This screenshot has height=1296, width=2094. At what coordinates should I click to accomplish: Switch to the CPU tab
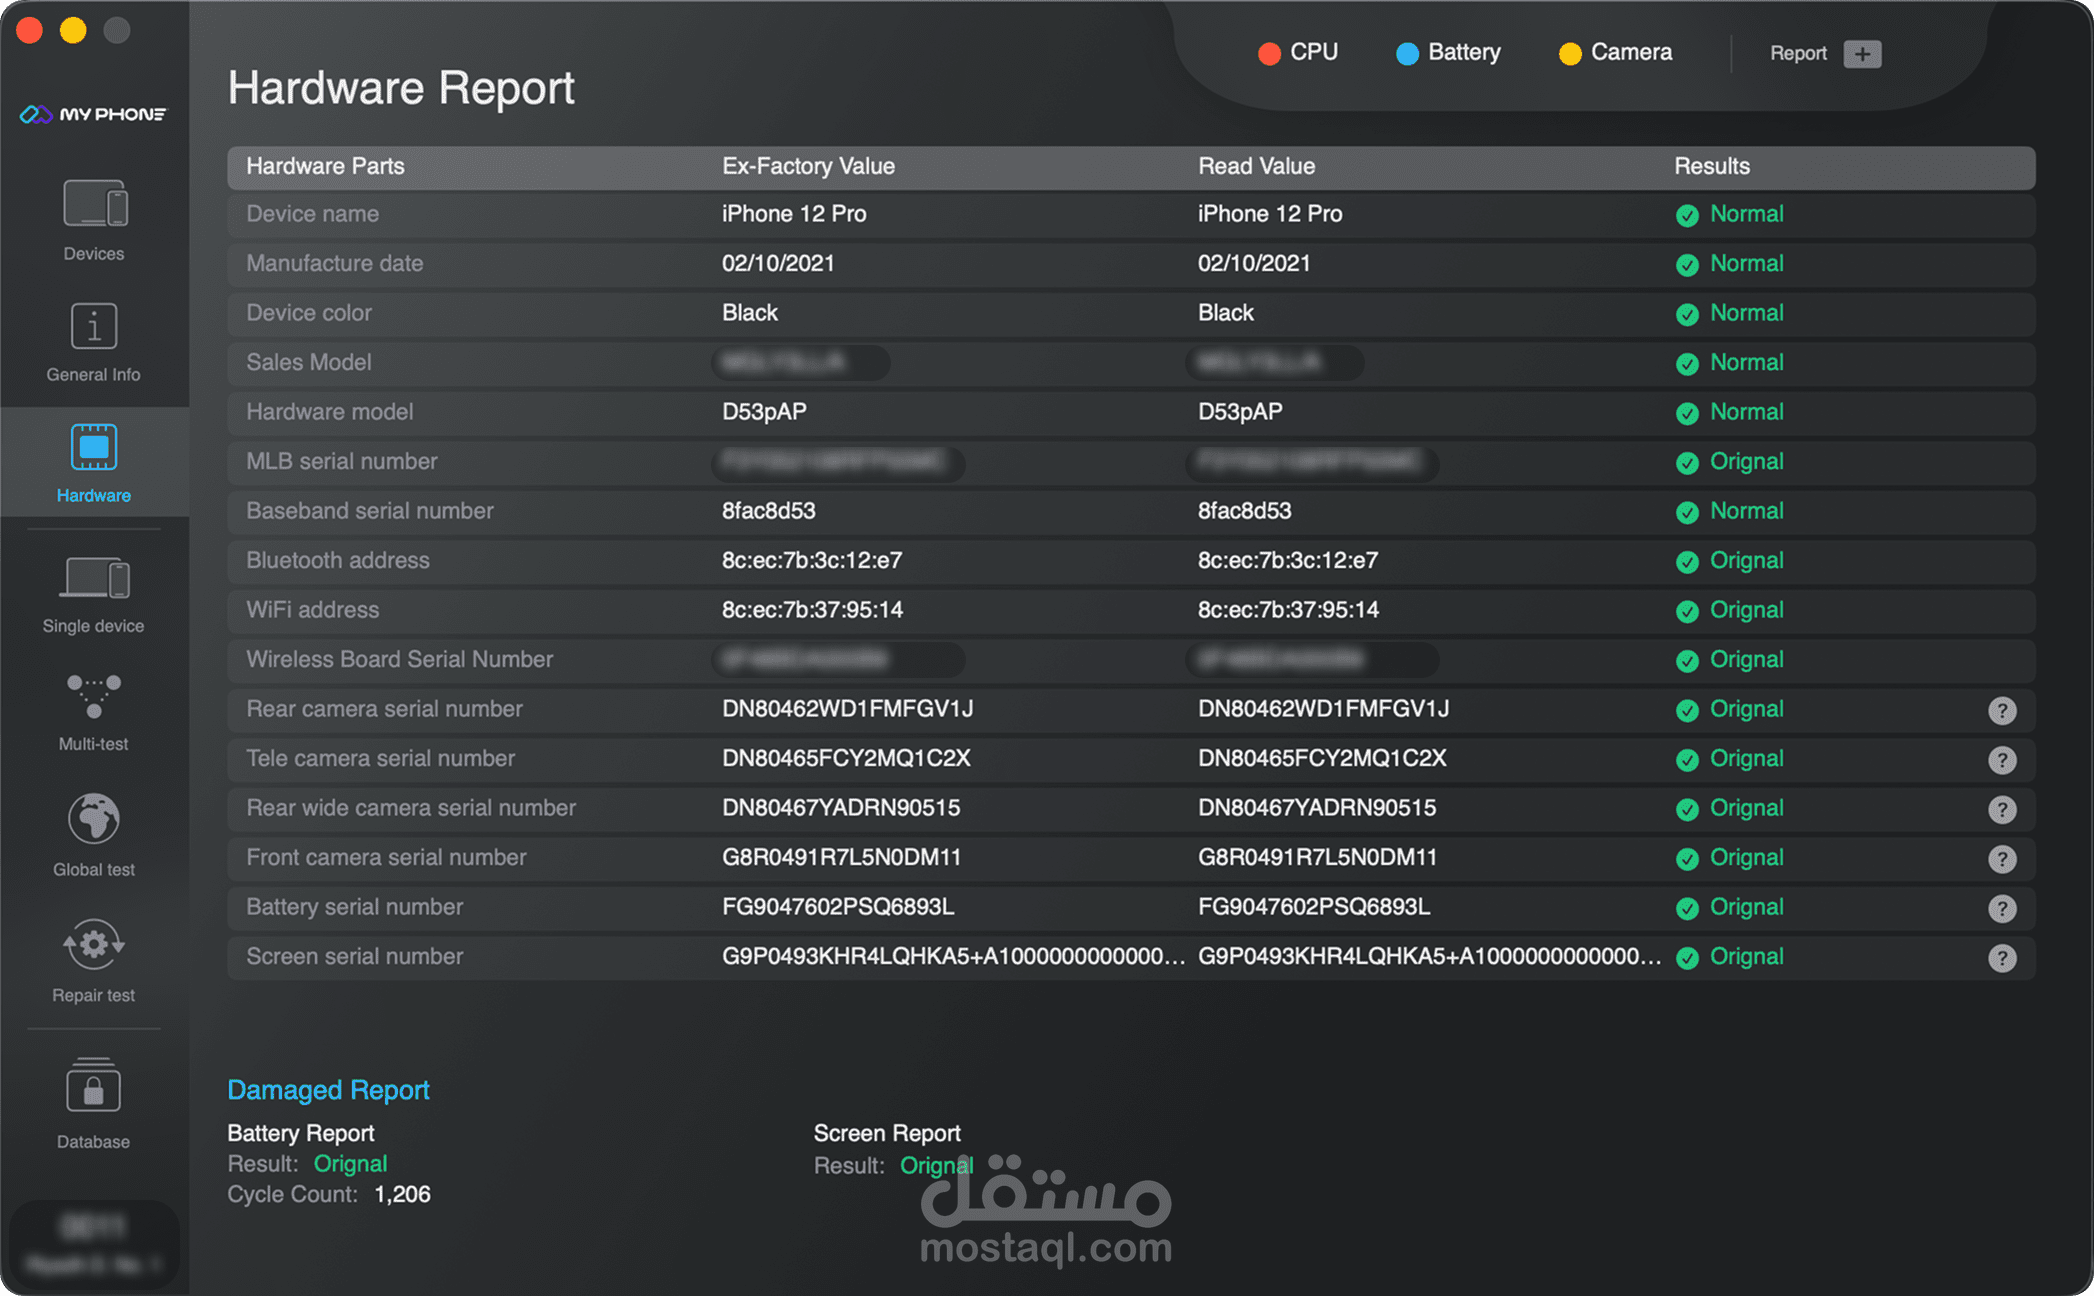tap(1298, 52)
